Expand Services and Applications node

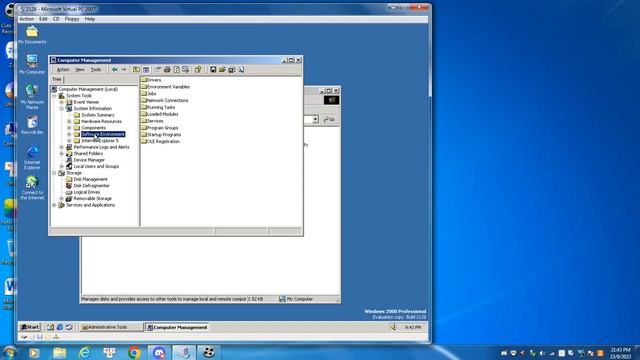point(54,205)
